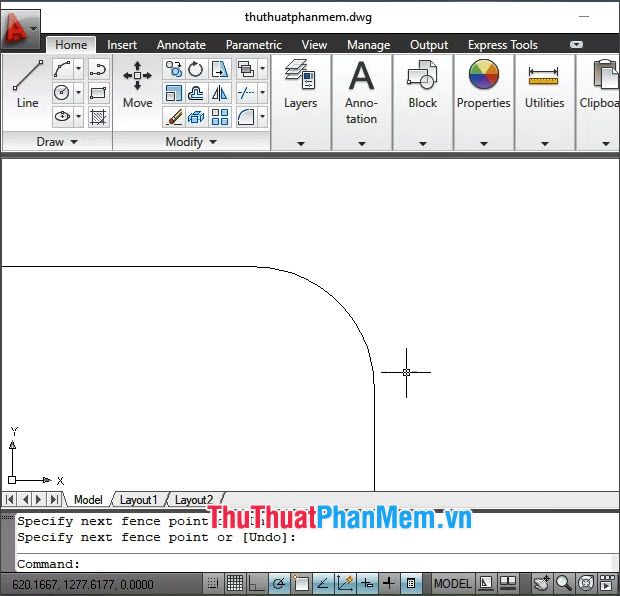The height and width of the screenshot is (596, 620).
Task: Open the Fillet tool dropdown arrow
Action: [263, 117]
